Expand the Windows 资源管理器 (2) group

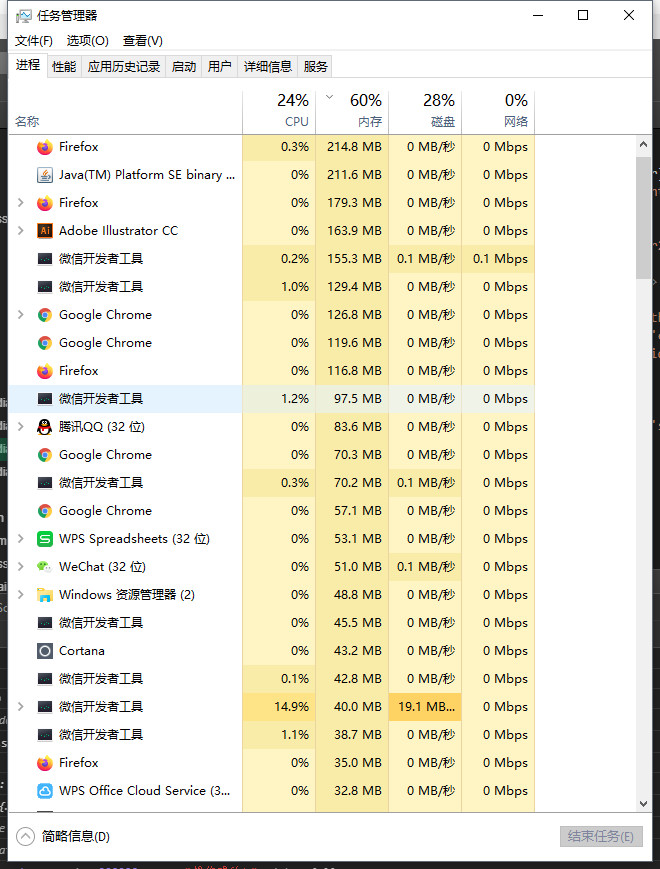click(21, 595)
